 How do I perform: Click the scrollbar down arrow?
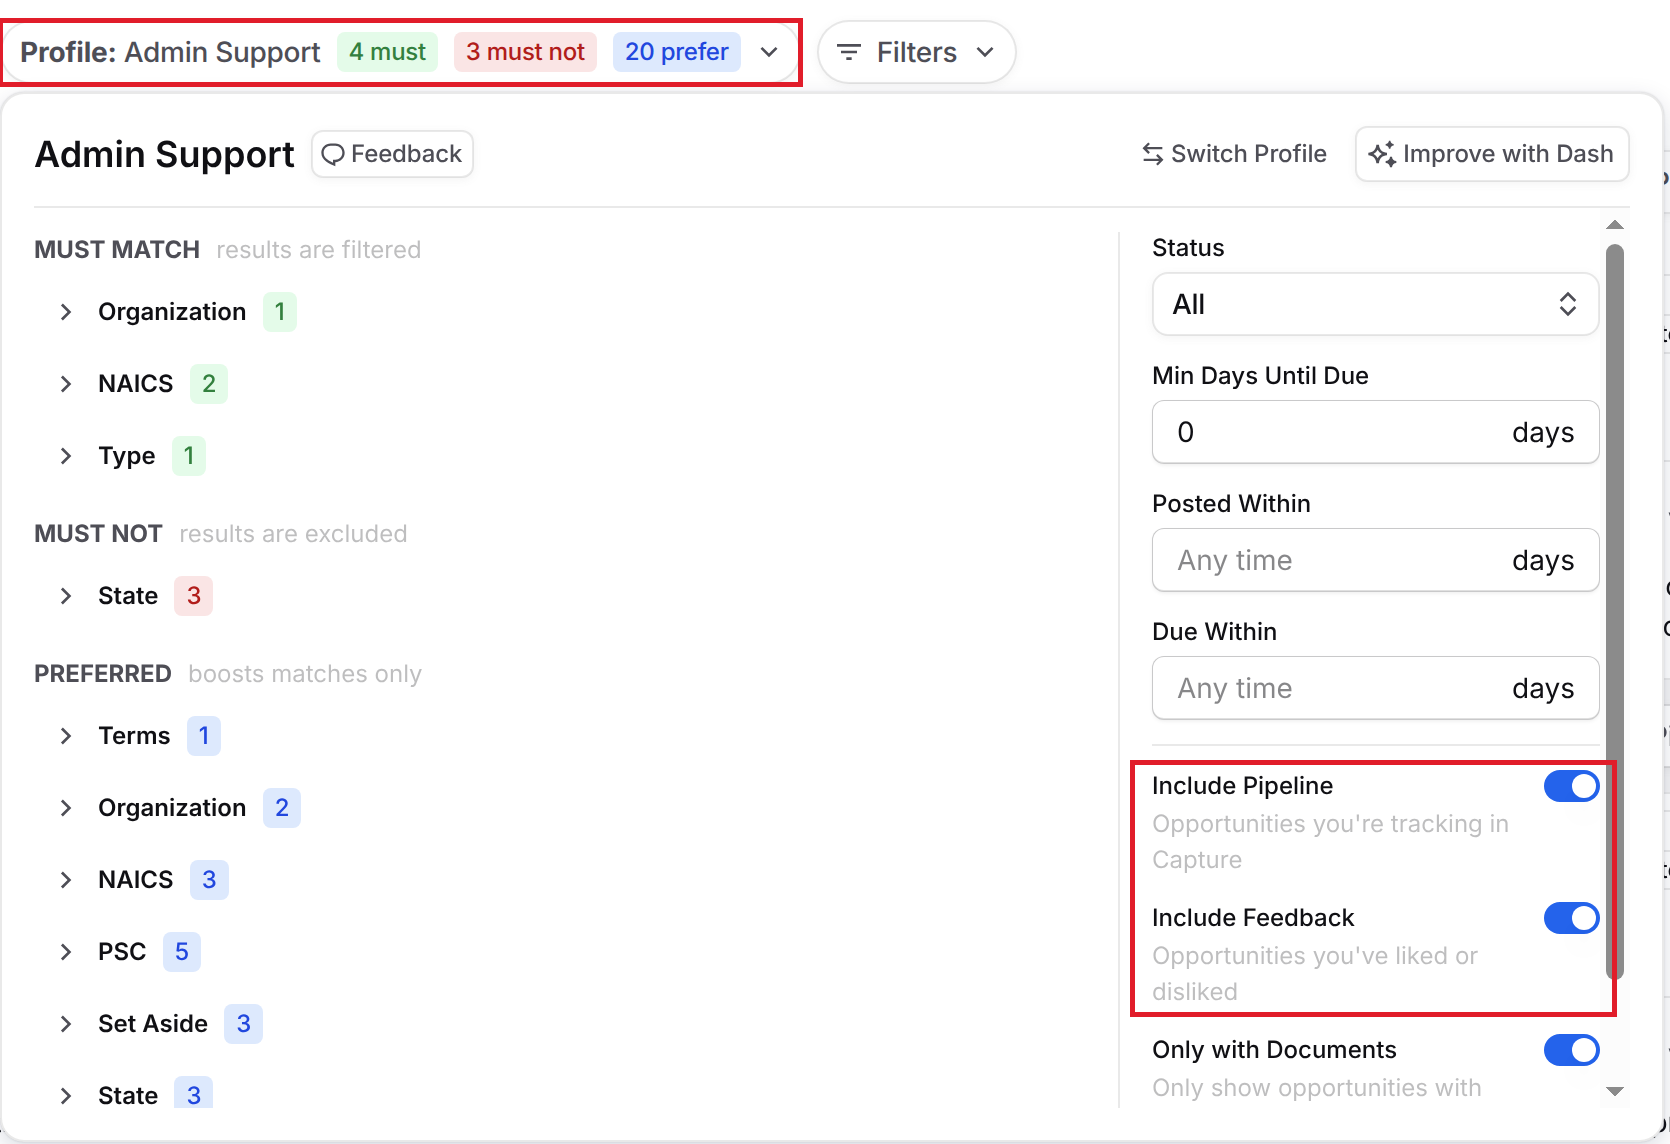click(x=1614, y=1091)
